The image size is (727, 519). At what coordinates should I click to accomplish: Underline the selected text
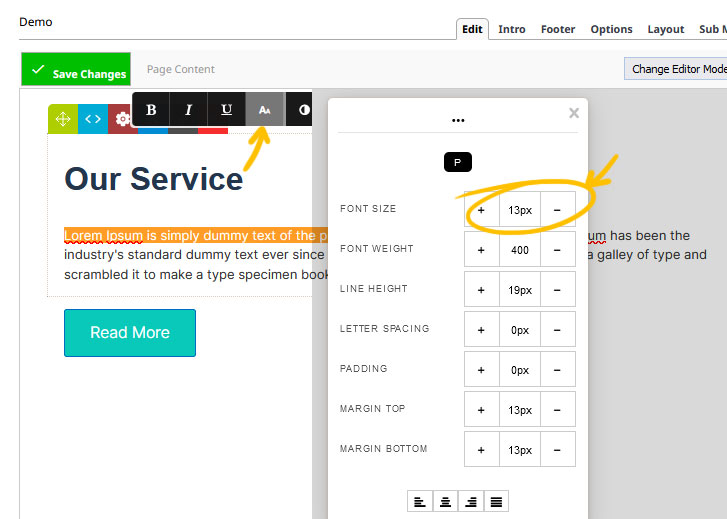click(x=227, y=110)
